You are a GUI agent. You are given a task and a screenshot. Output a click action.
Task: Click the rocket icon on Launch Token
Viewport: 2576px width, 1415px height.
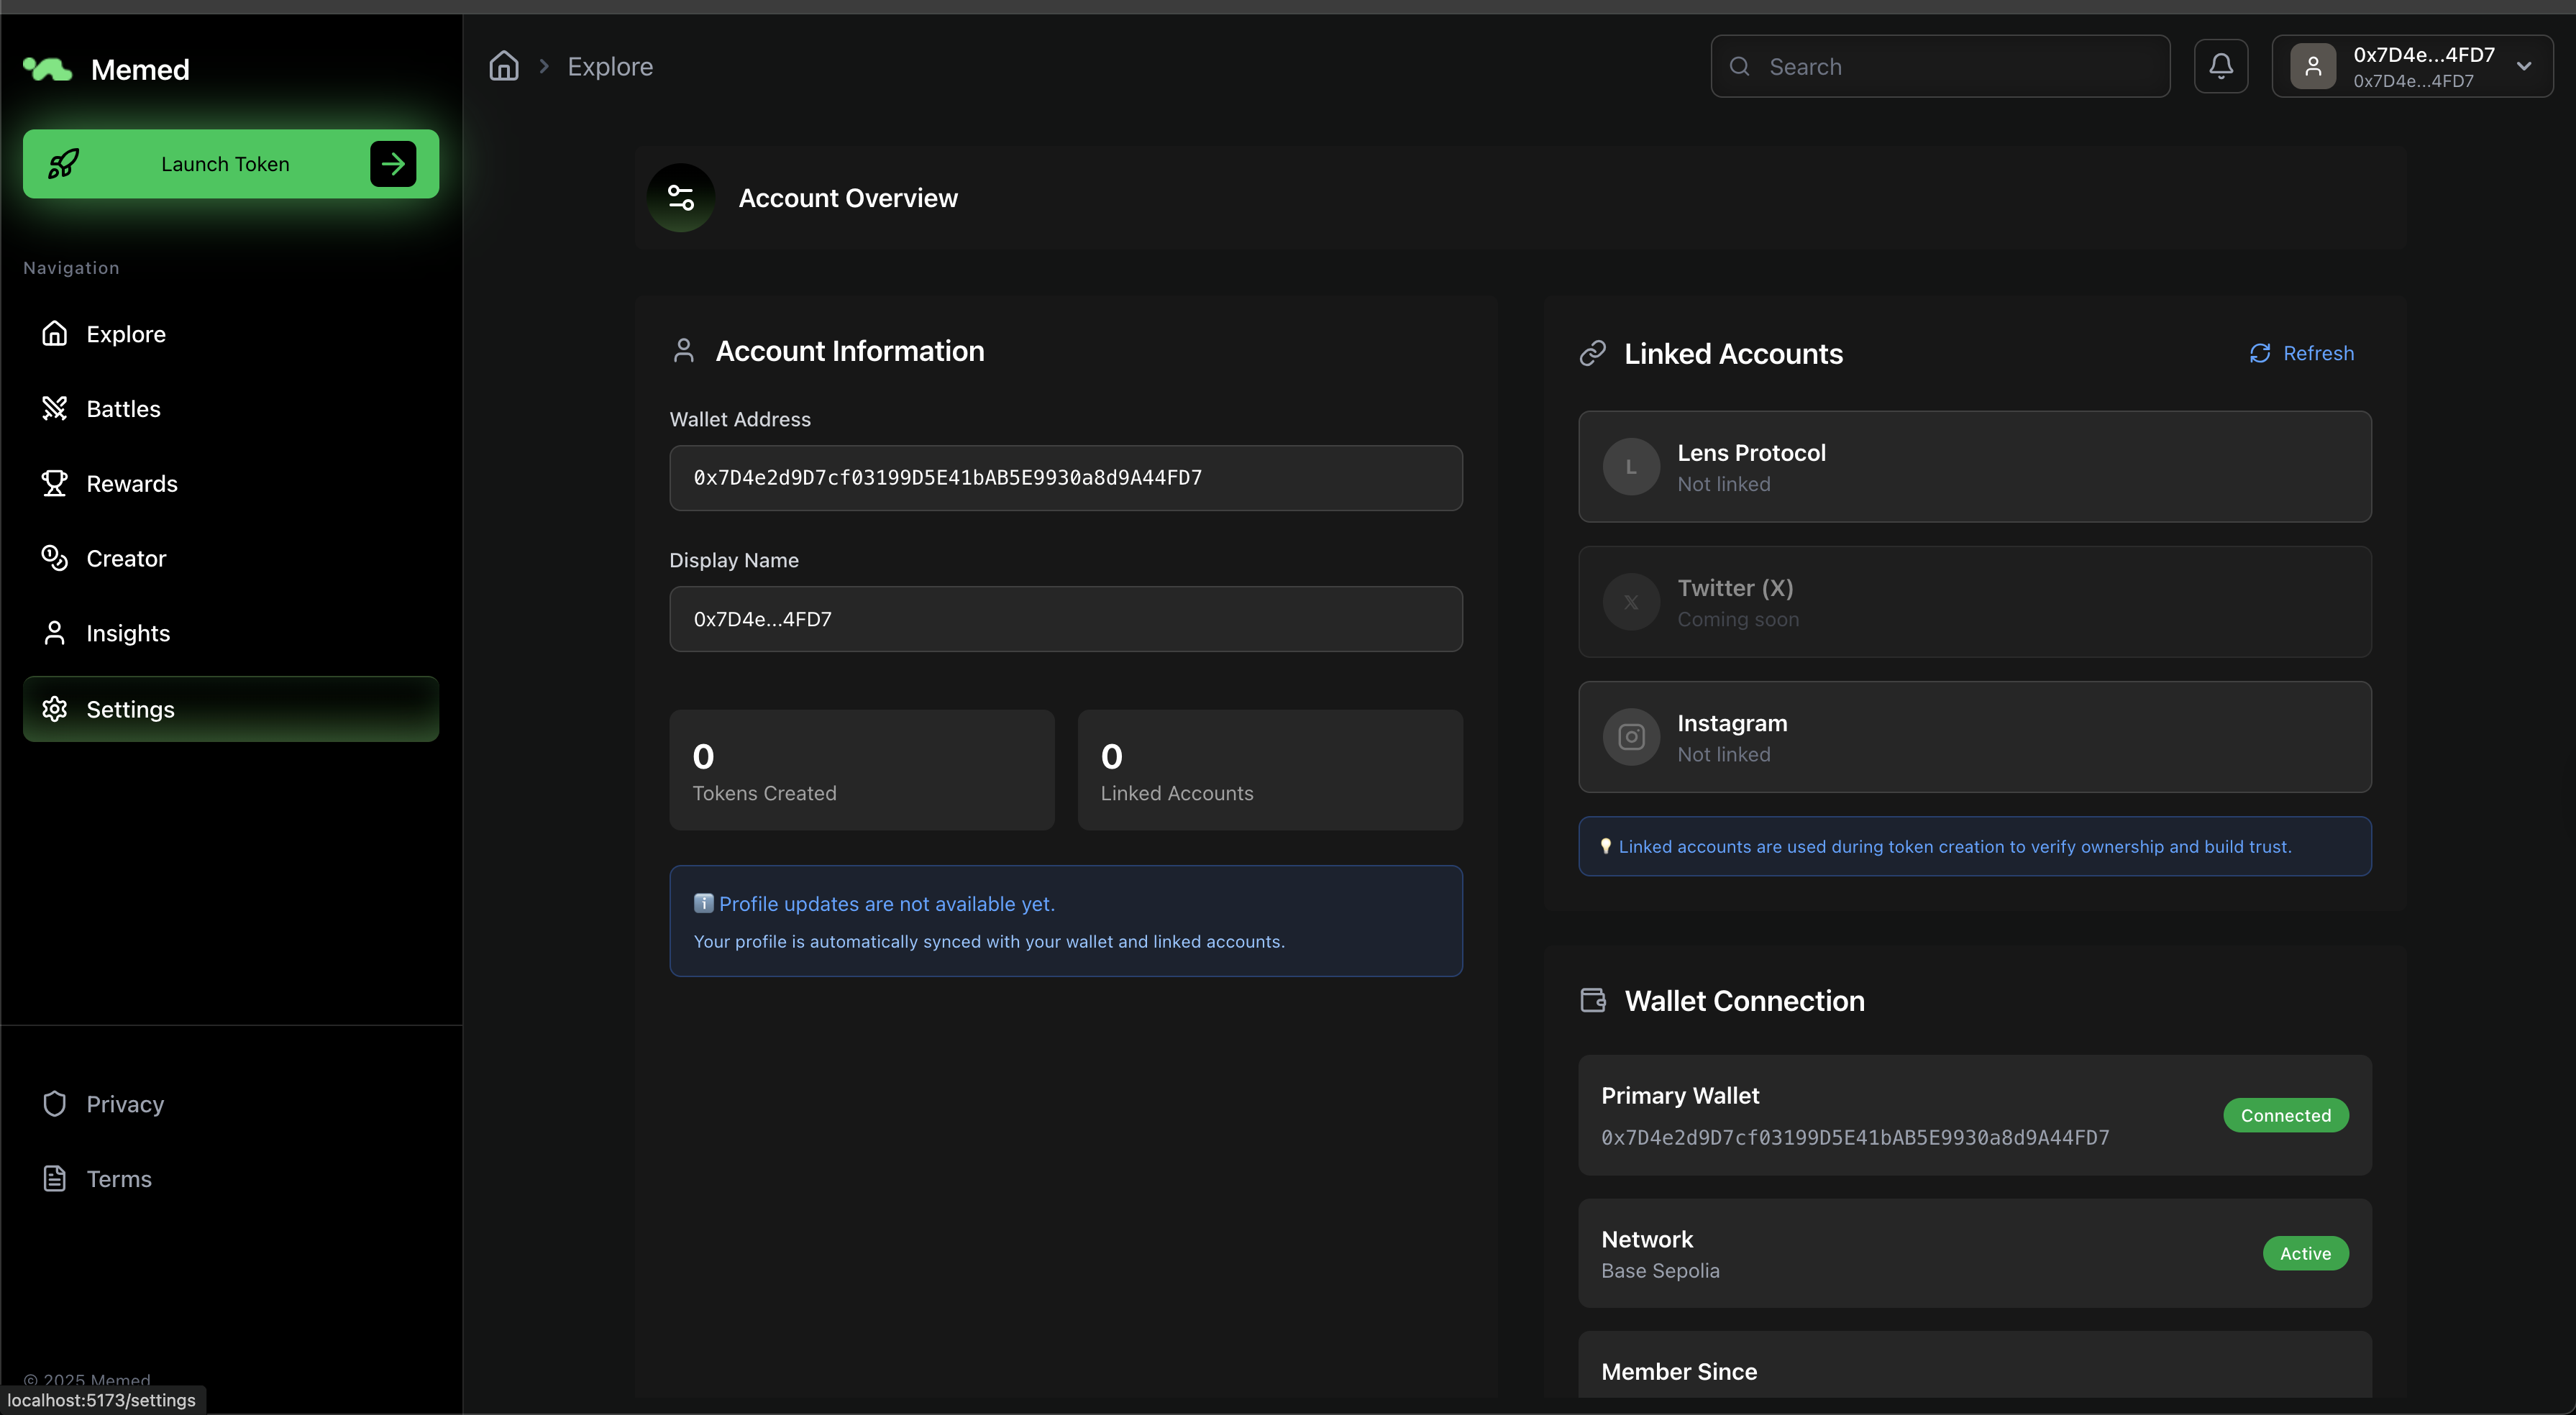coord(62,163)
